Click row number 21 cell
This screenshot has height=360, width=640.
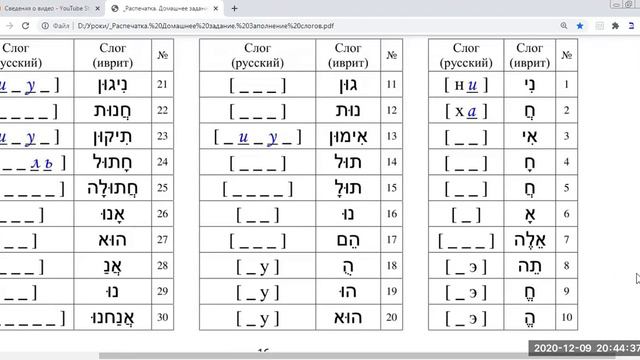162,84
